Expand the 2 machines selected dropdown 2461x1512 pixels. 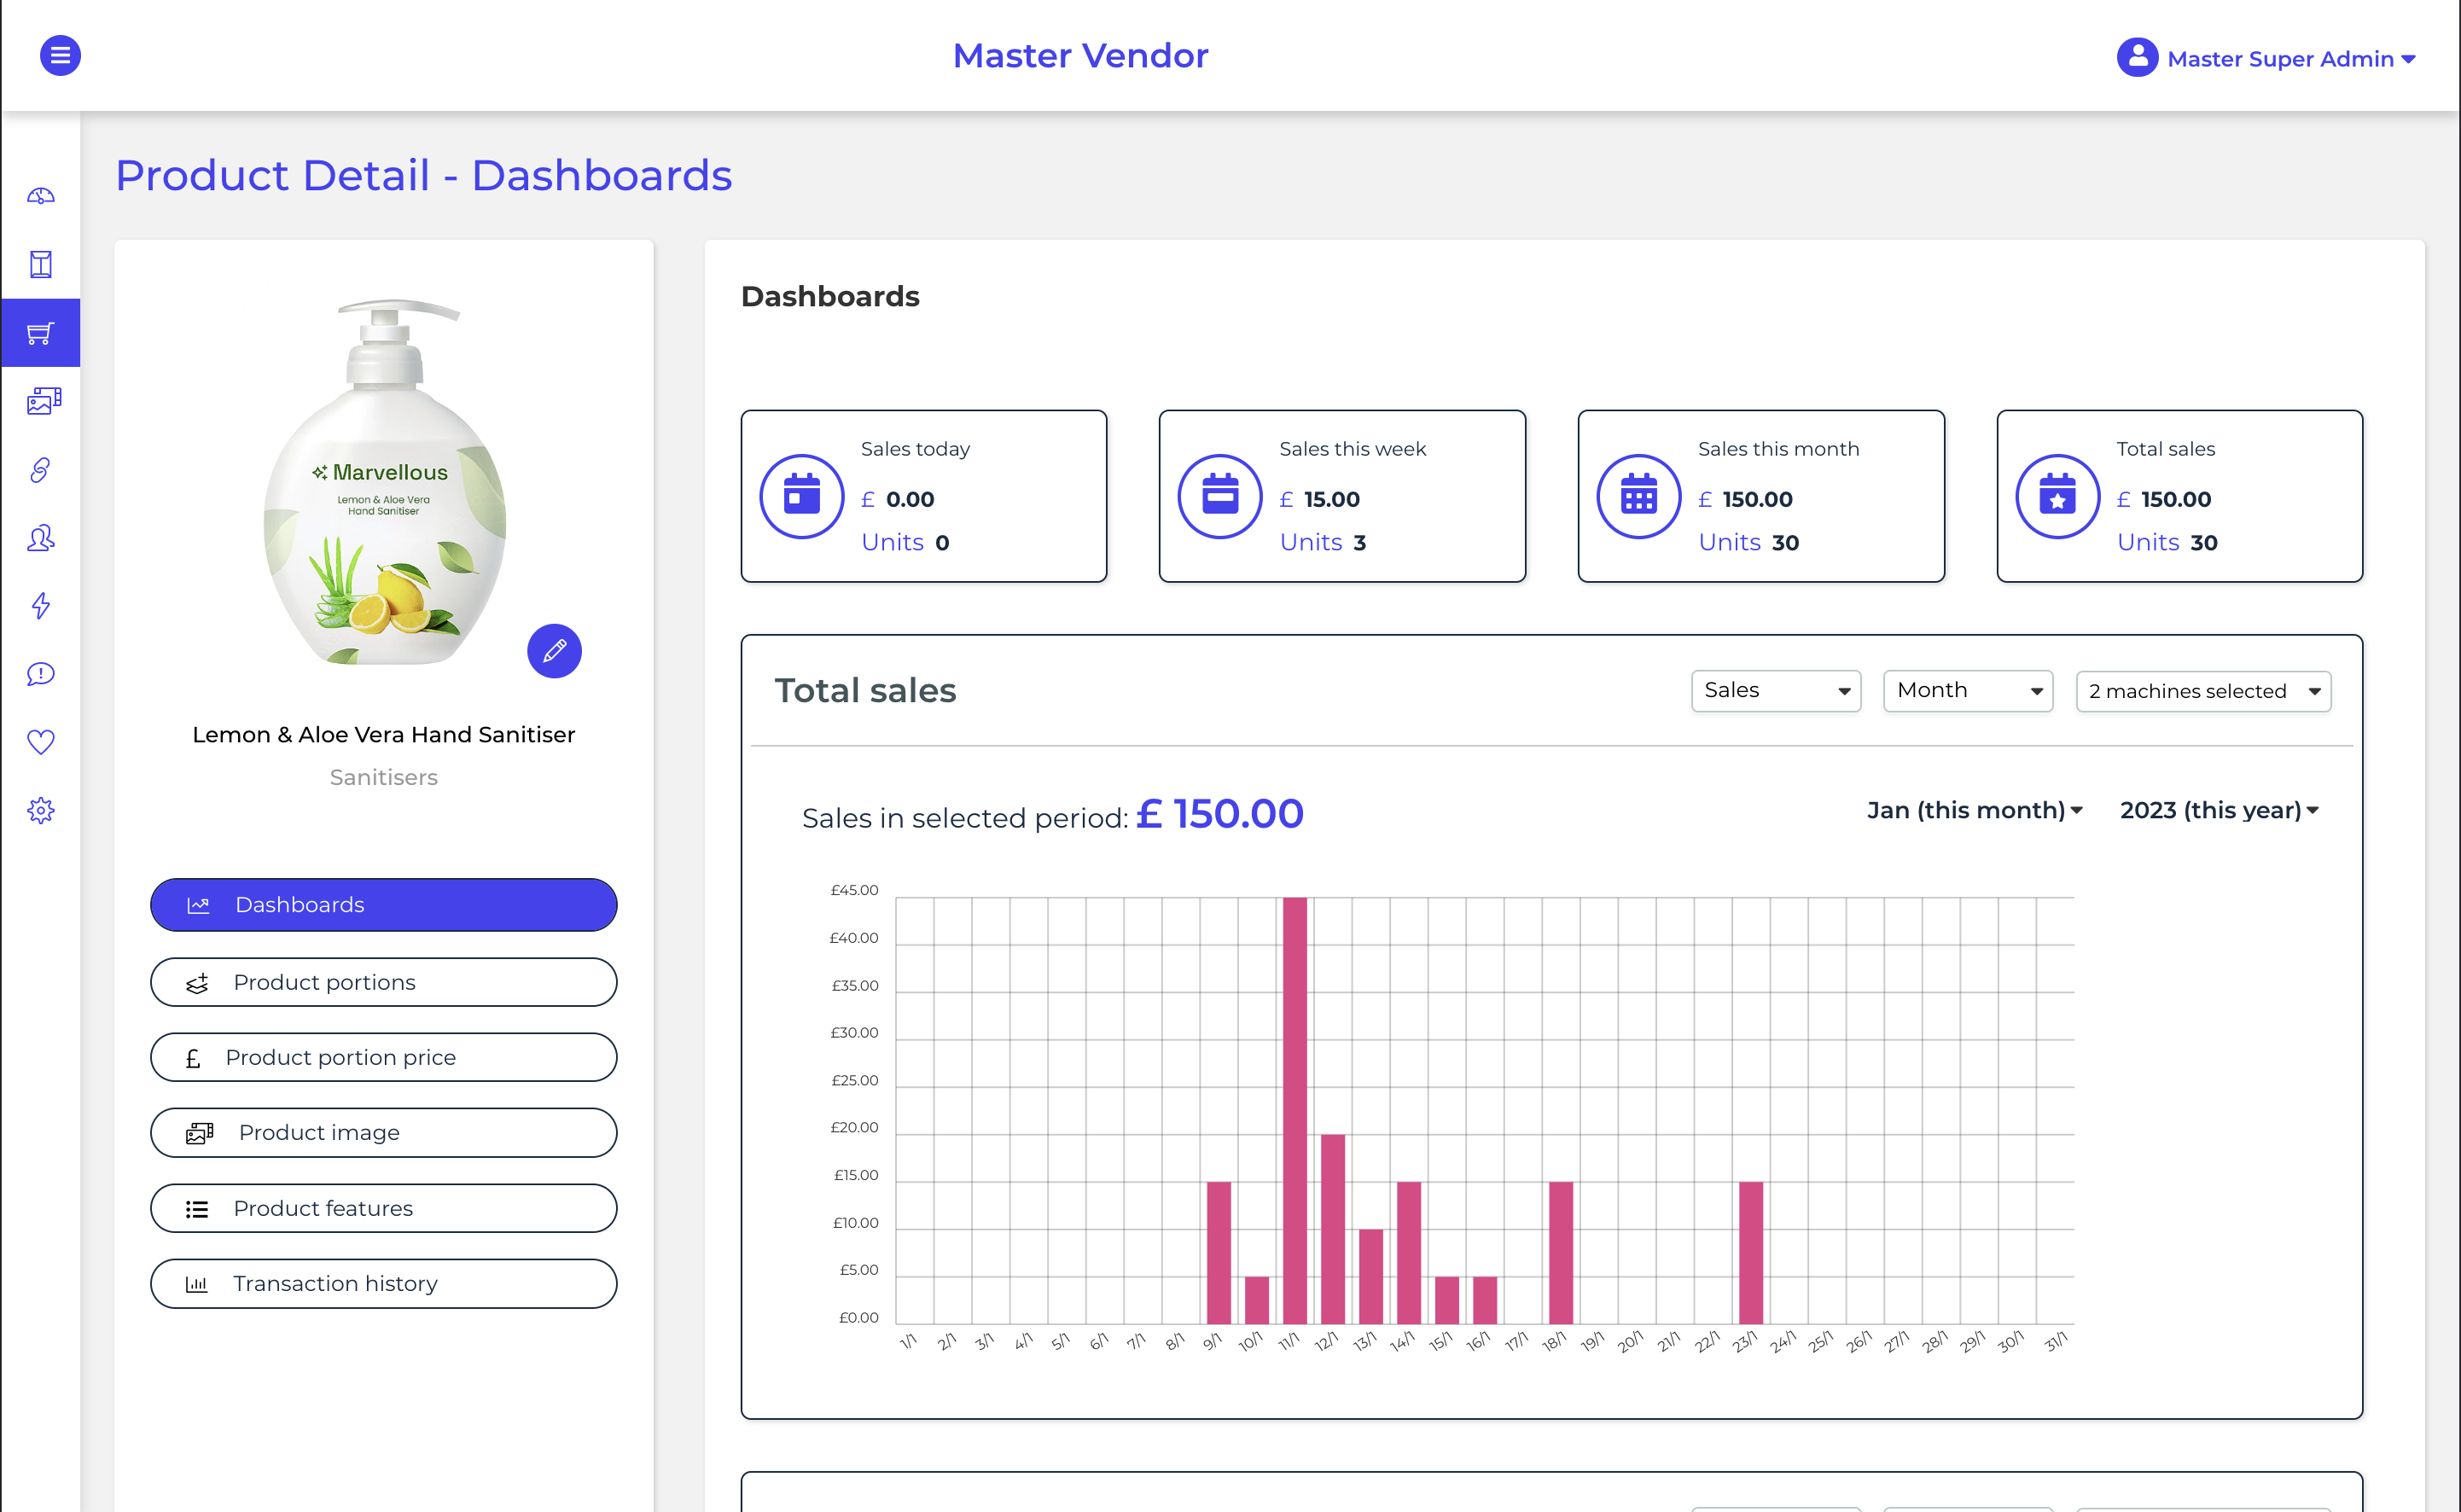pos(2203,692)
